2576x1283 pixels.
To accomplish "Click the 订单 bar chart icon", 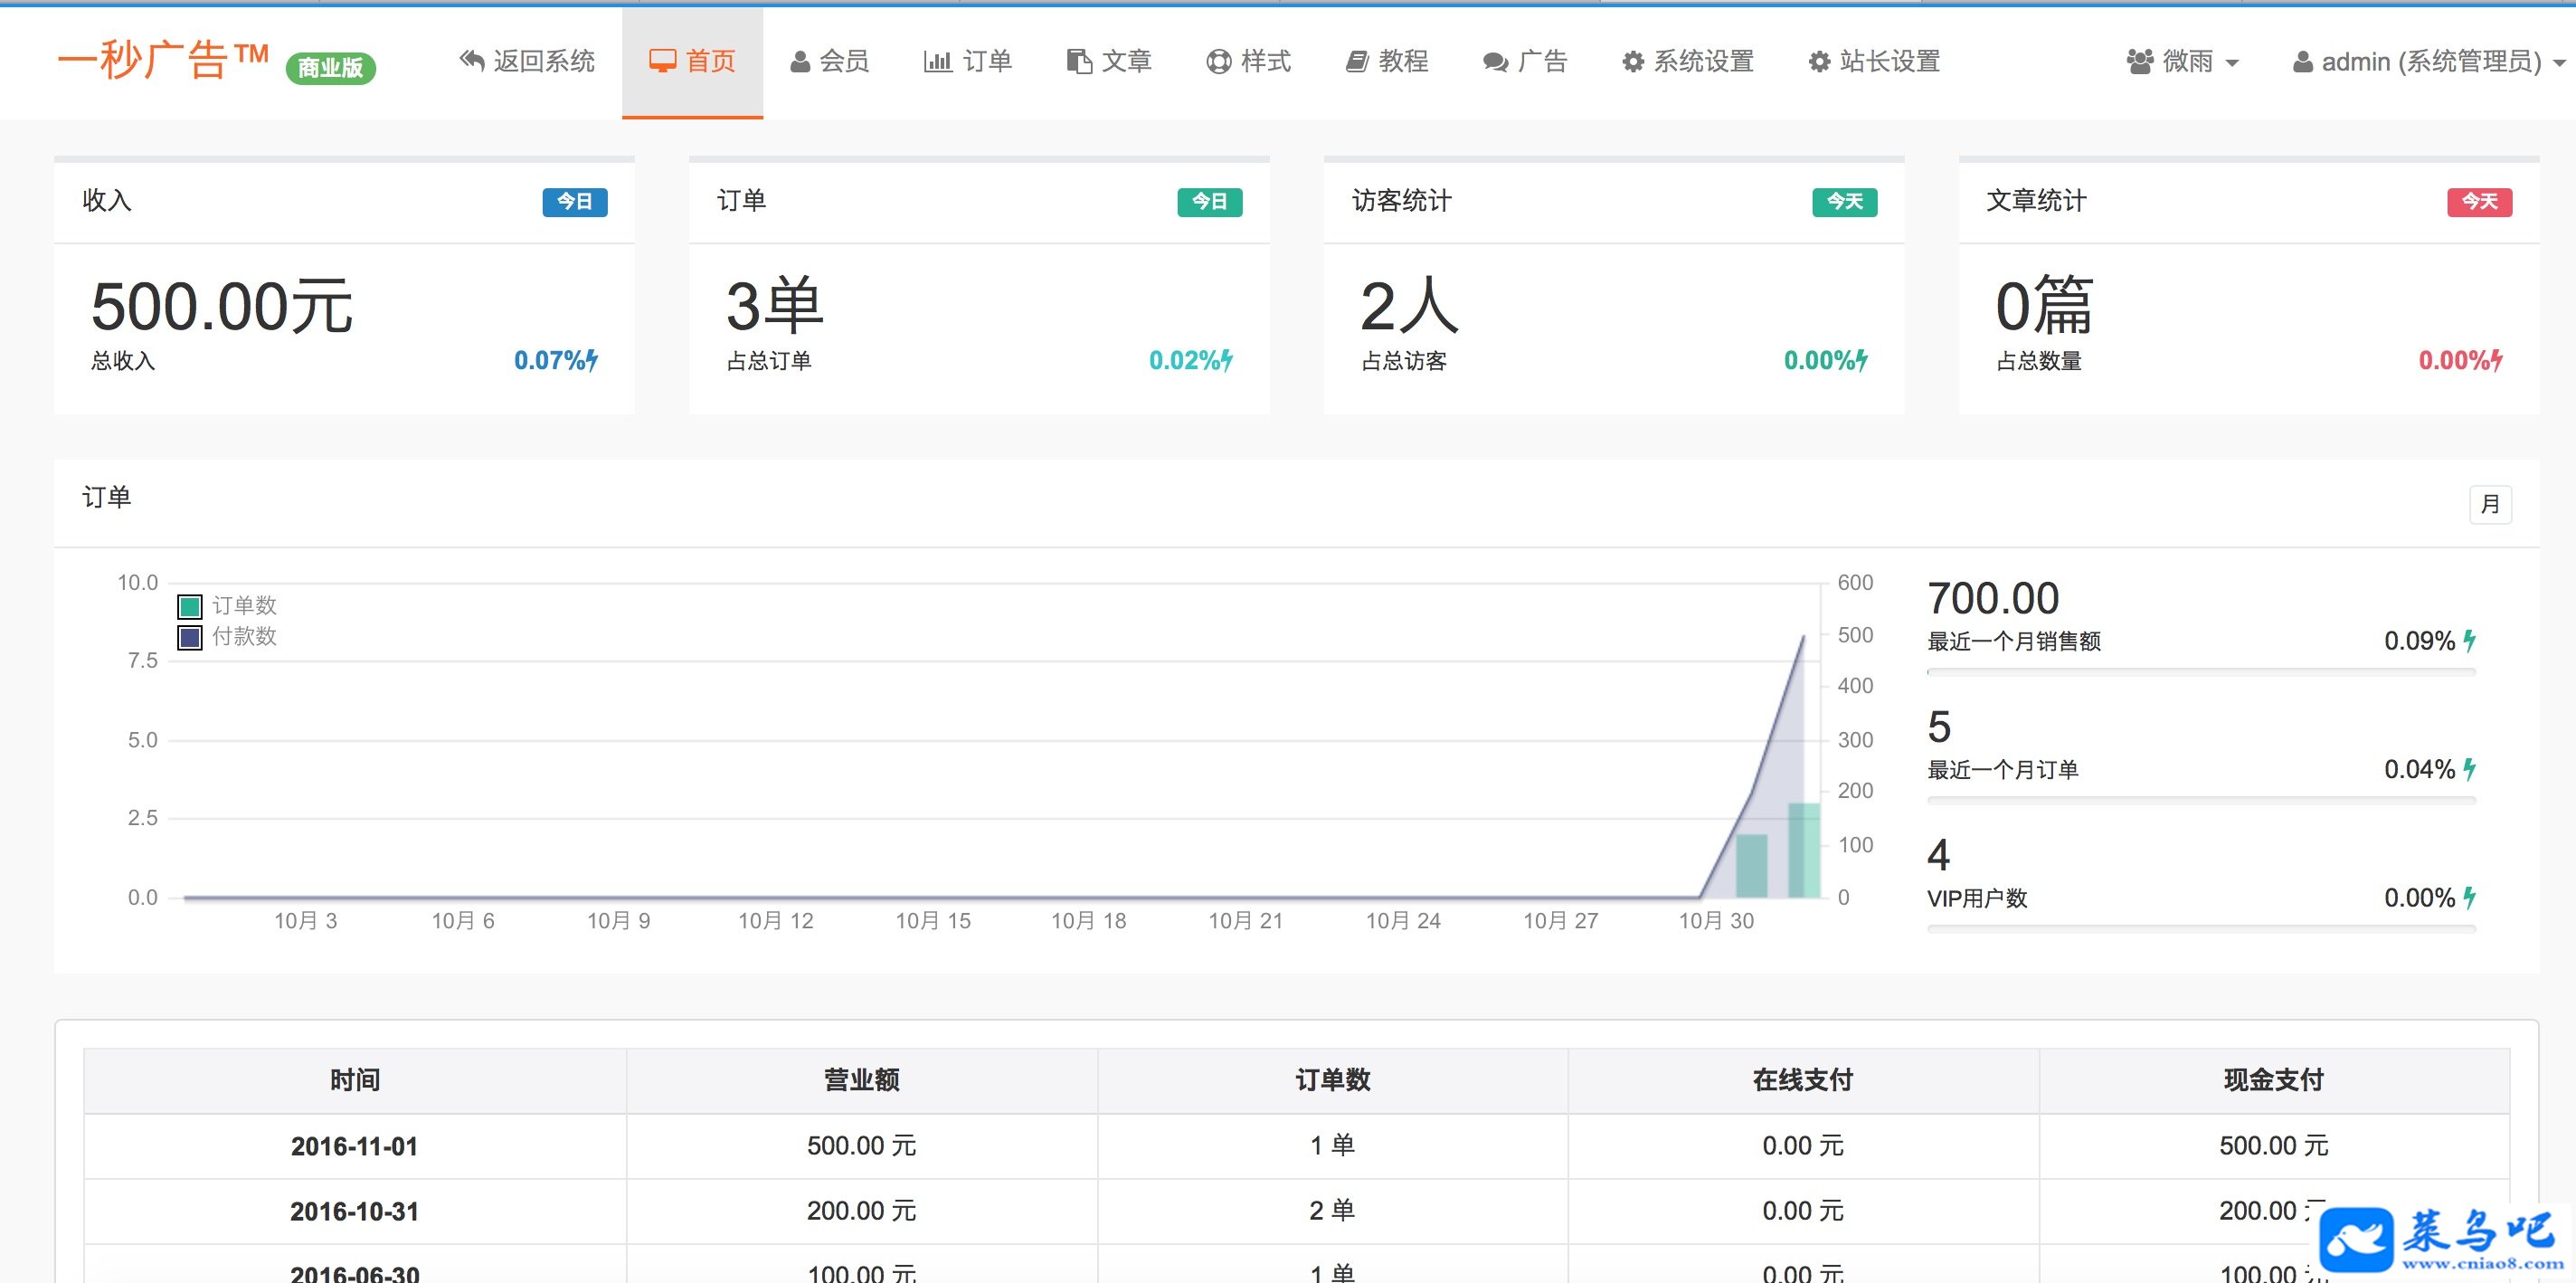I will click(937, 61).
